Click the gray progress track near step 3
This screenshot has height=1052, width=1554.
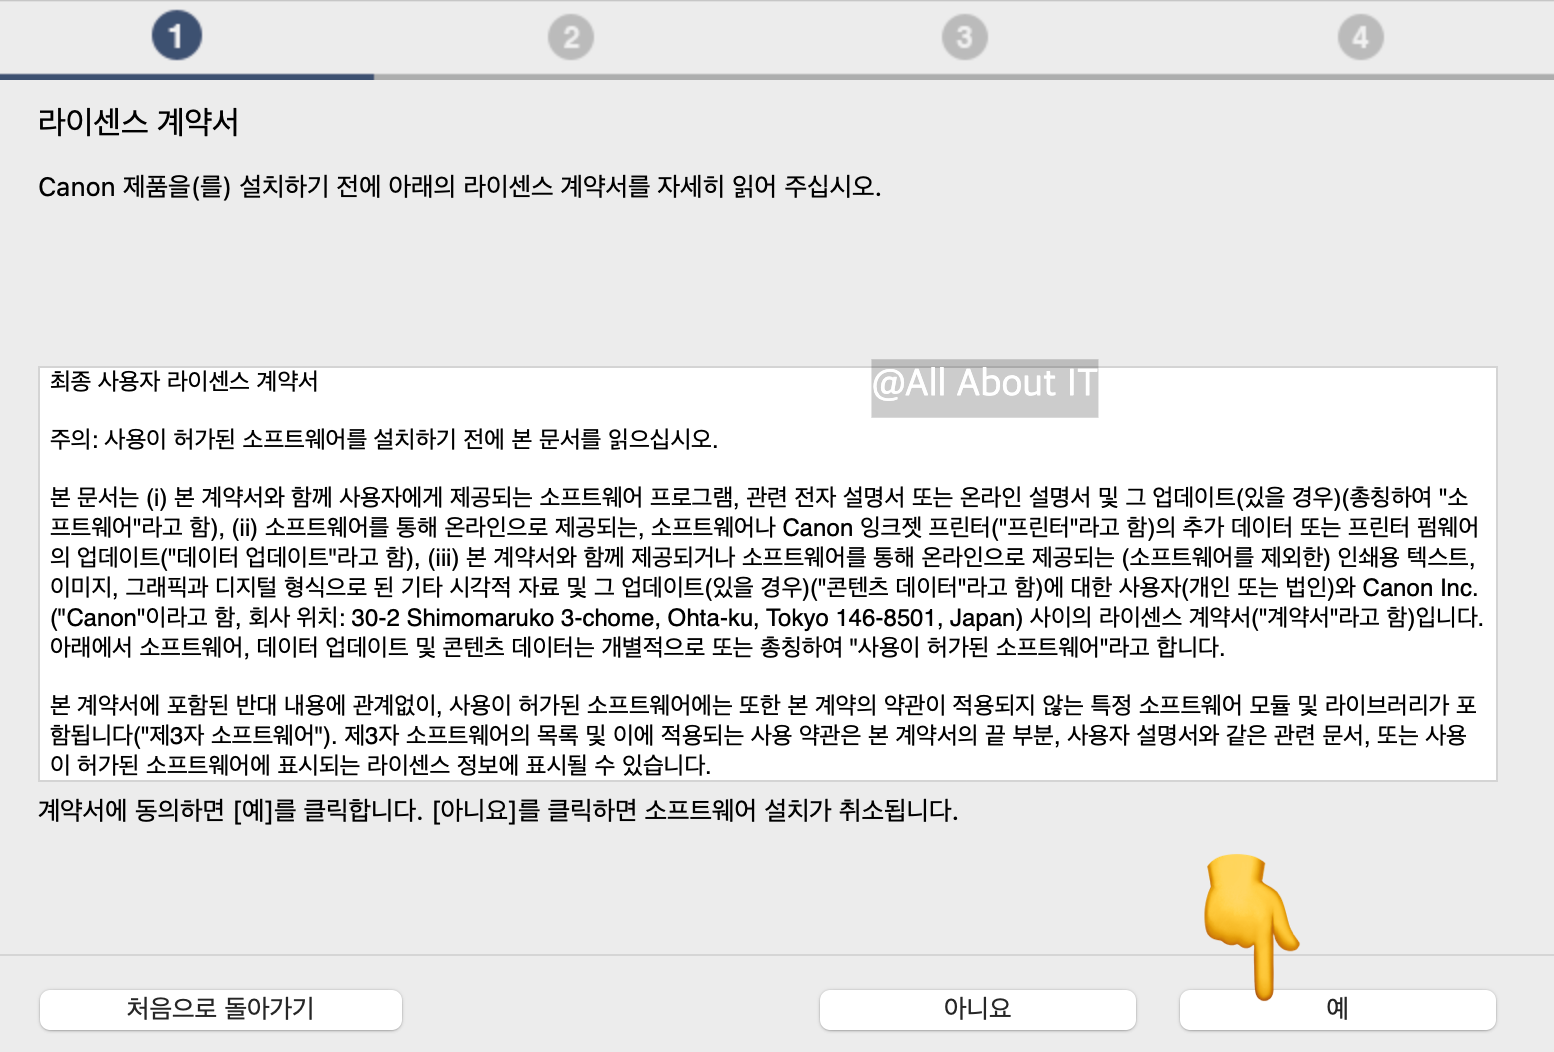pos(964,71)
